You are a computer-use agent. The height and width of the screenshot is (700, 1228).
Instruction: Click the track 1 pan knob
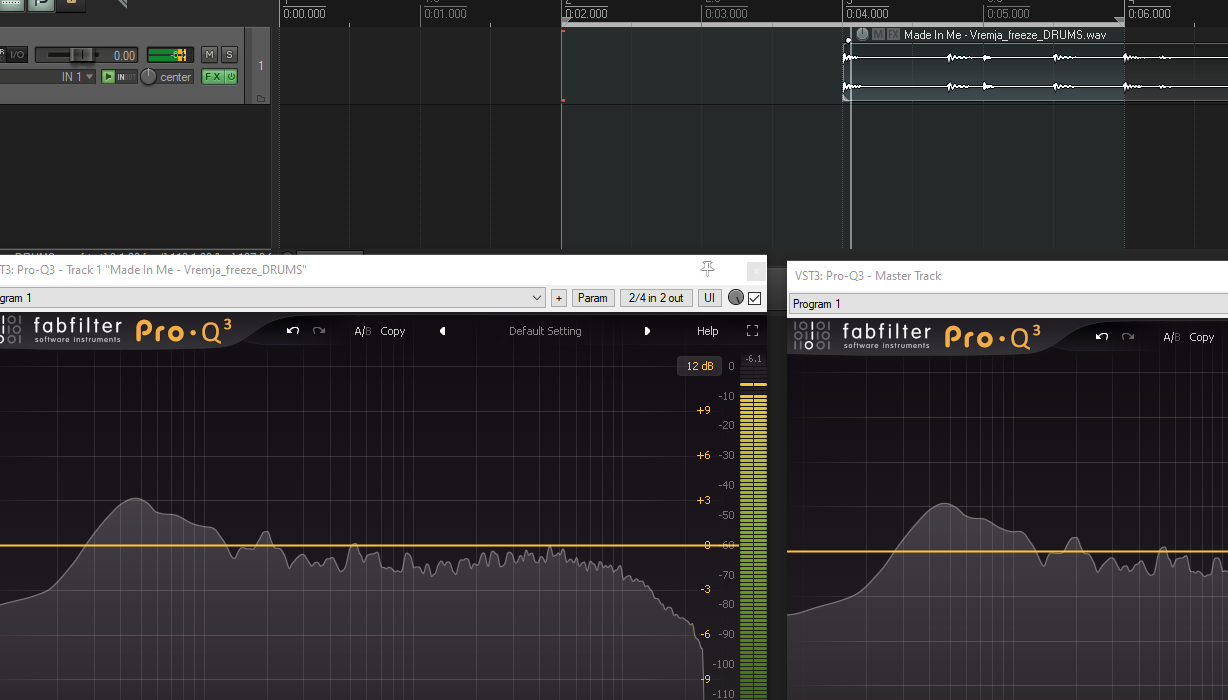pyautogui.click(x=148, y=77)
